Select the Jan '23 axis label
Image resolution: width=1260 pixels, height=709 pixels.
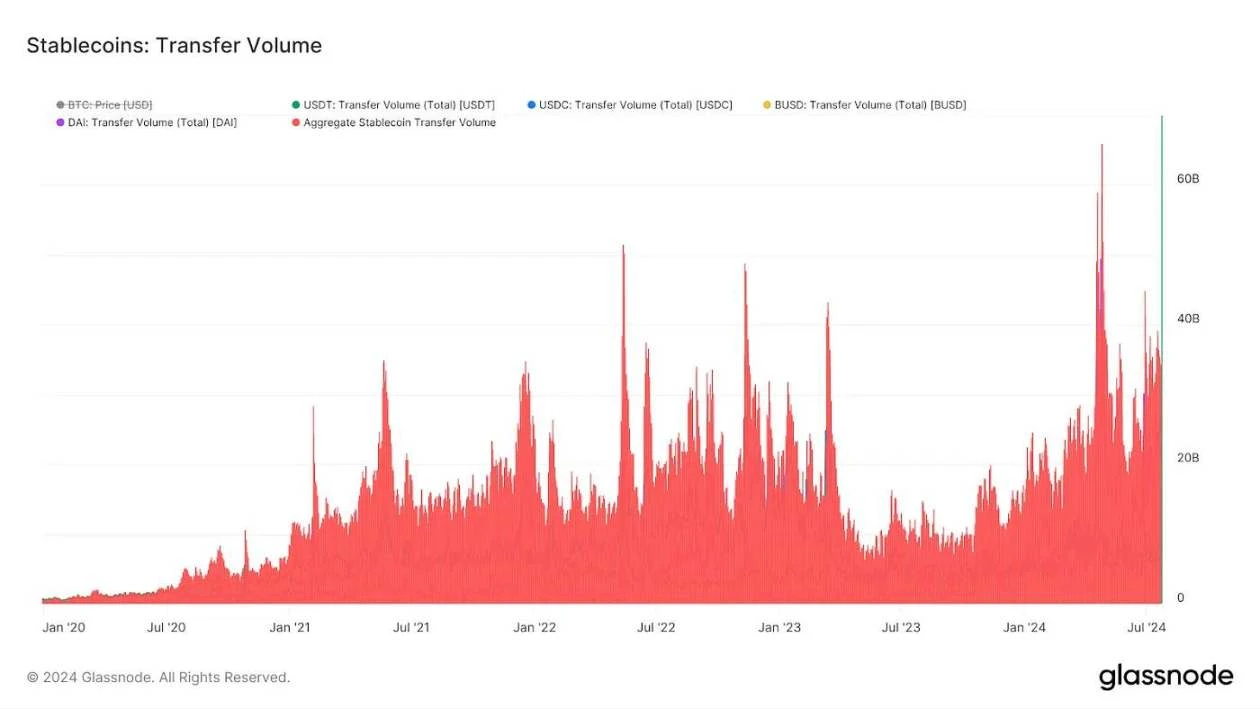pyautogui.click(x=779, y=628)
